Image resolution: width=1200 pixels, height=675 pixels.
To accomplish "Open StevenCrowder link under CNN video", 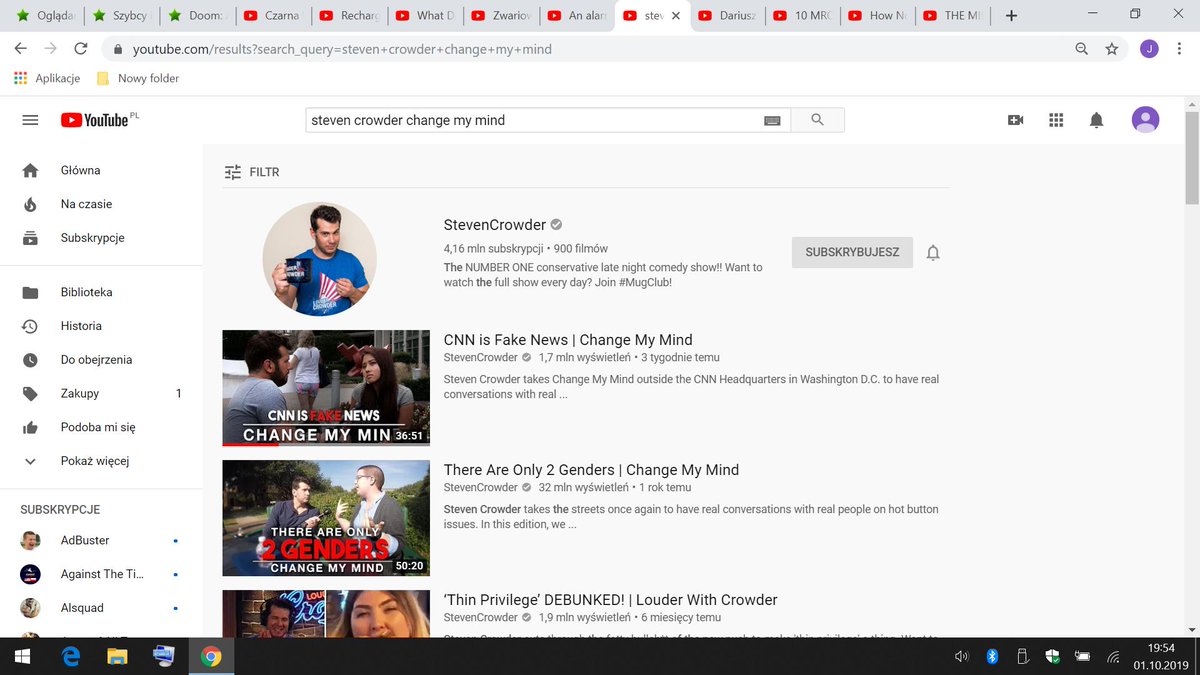I will point(481,357).
